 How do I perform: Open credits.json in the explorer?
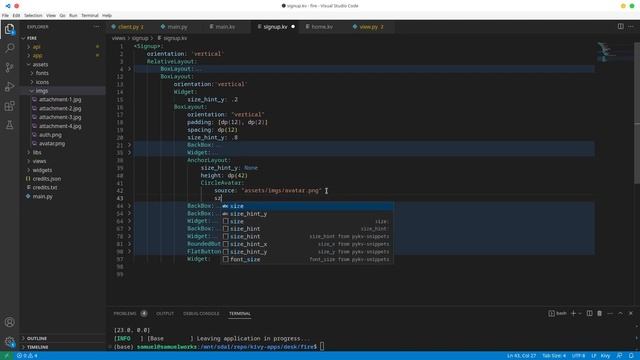pos(47,179)
